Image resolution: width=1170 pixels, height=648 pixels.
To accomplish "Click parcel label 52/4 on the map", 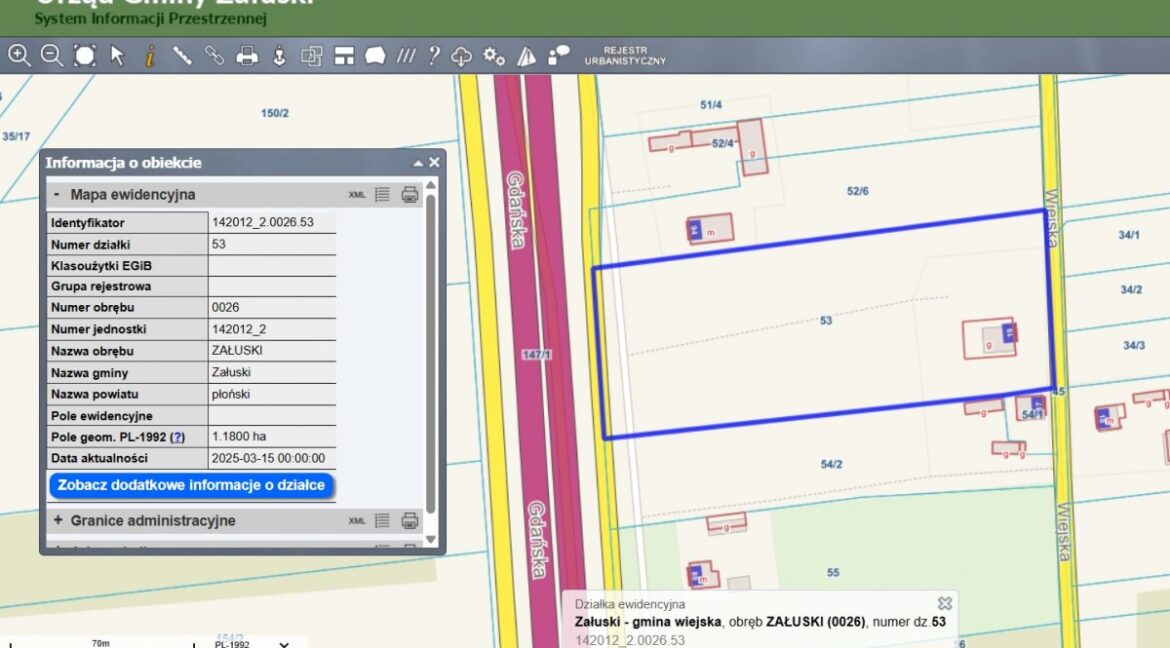I will 722,143.
